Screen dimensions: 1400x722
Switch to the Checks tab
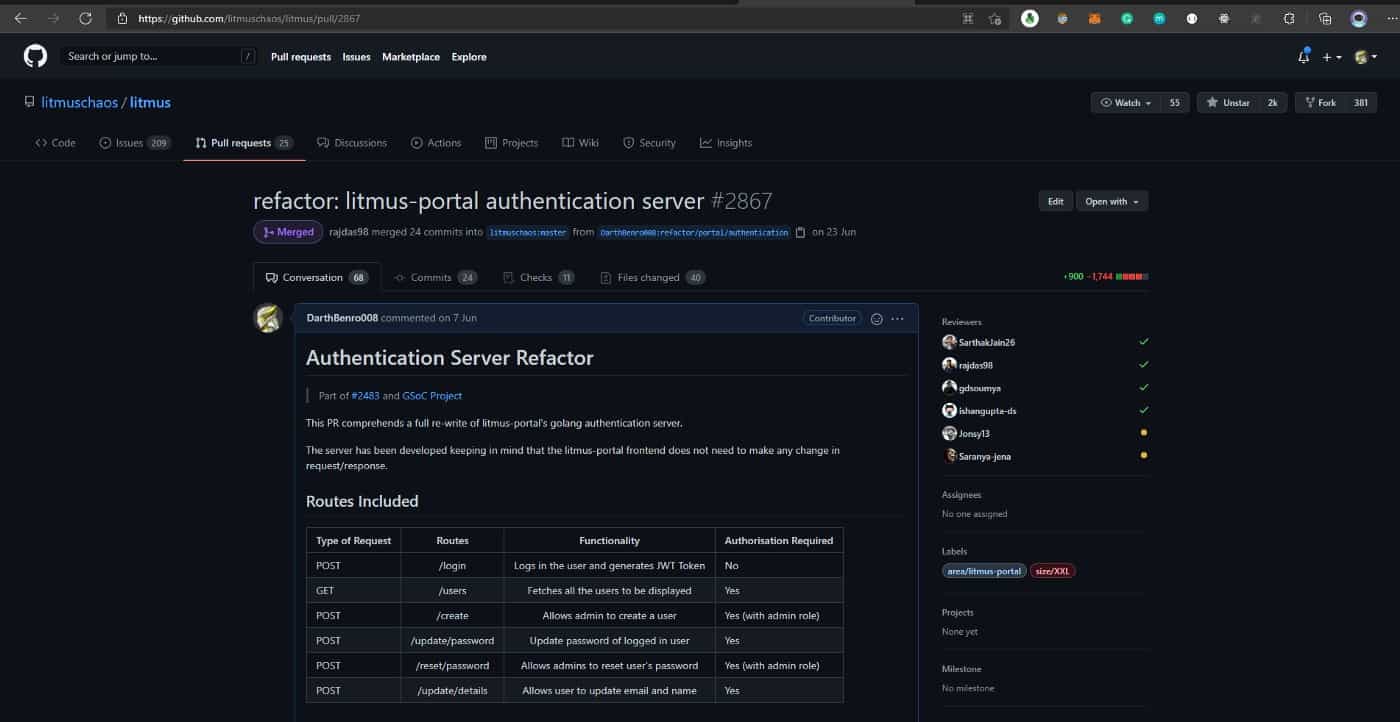click(x=539, y=277)
